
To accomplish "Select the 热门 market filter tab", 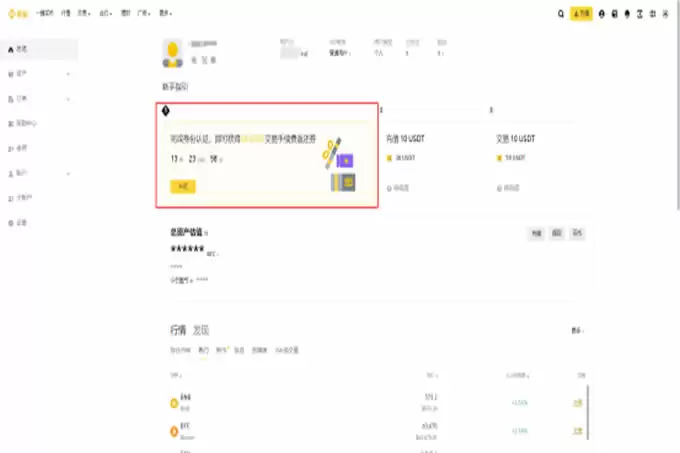I will [203, 350].
